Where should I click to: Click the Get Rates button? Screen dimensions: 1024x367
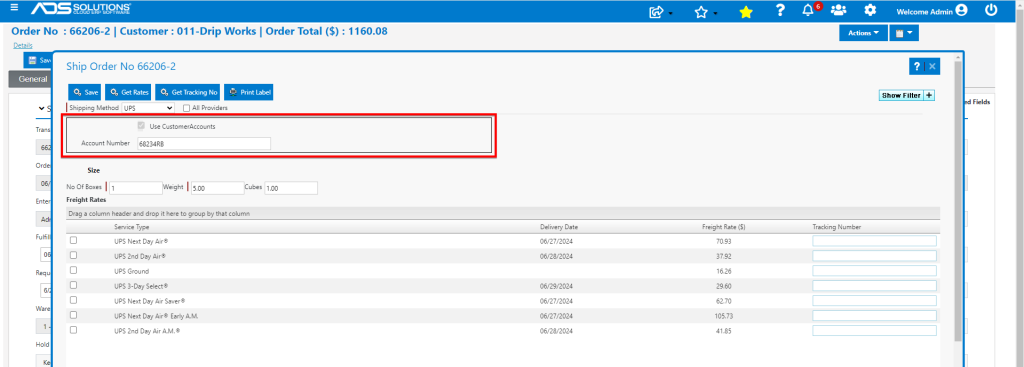[x=129, y=93]
